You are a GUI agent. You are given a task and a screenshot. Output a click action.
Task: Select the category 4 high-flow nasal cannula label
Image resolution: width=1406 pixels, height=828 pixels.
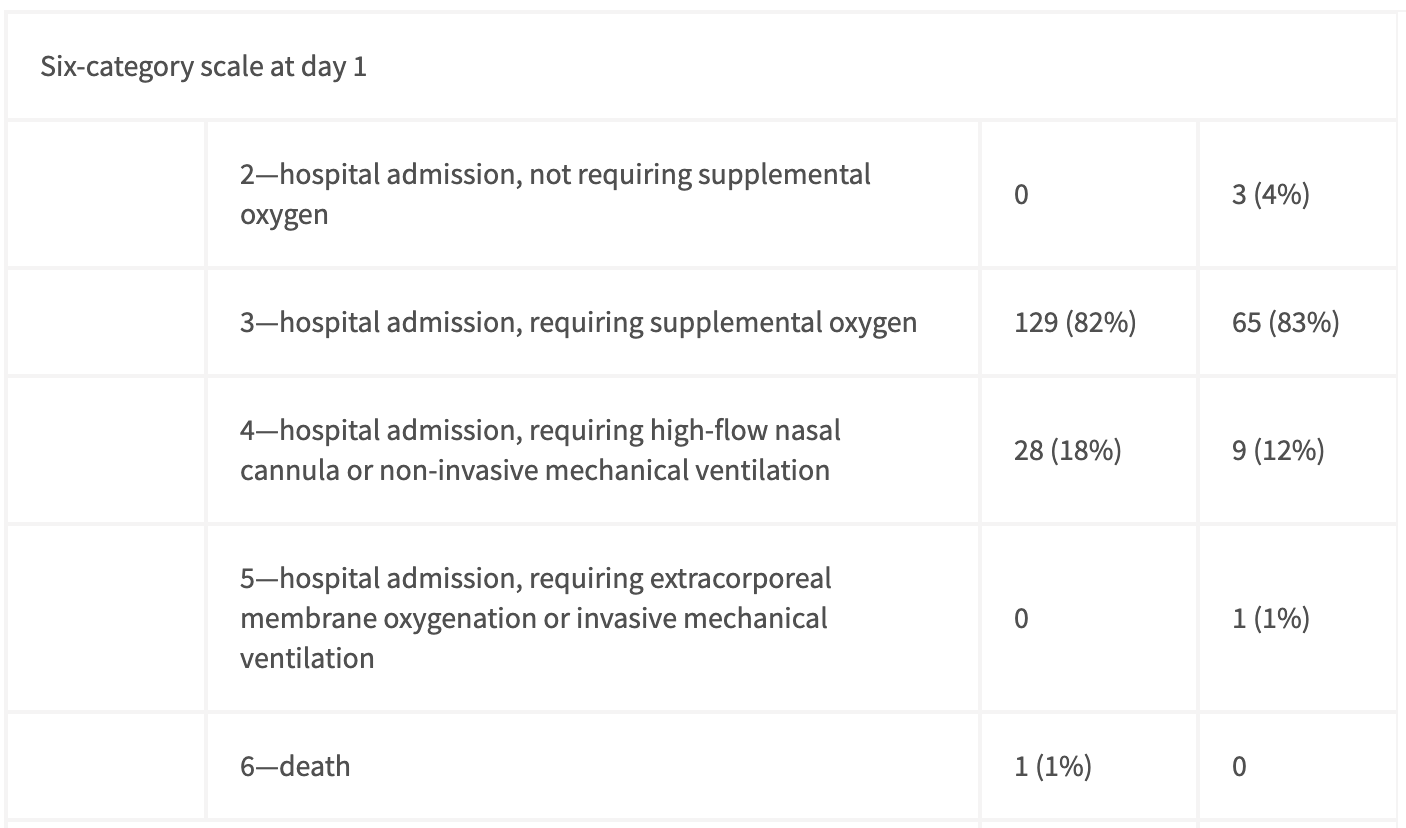coord(540,450)
